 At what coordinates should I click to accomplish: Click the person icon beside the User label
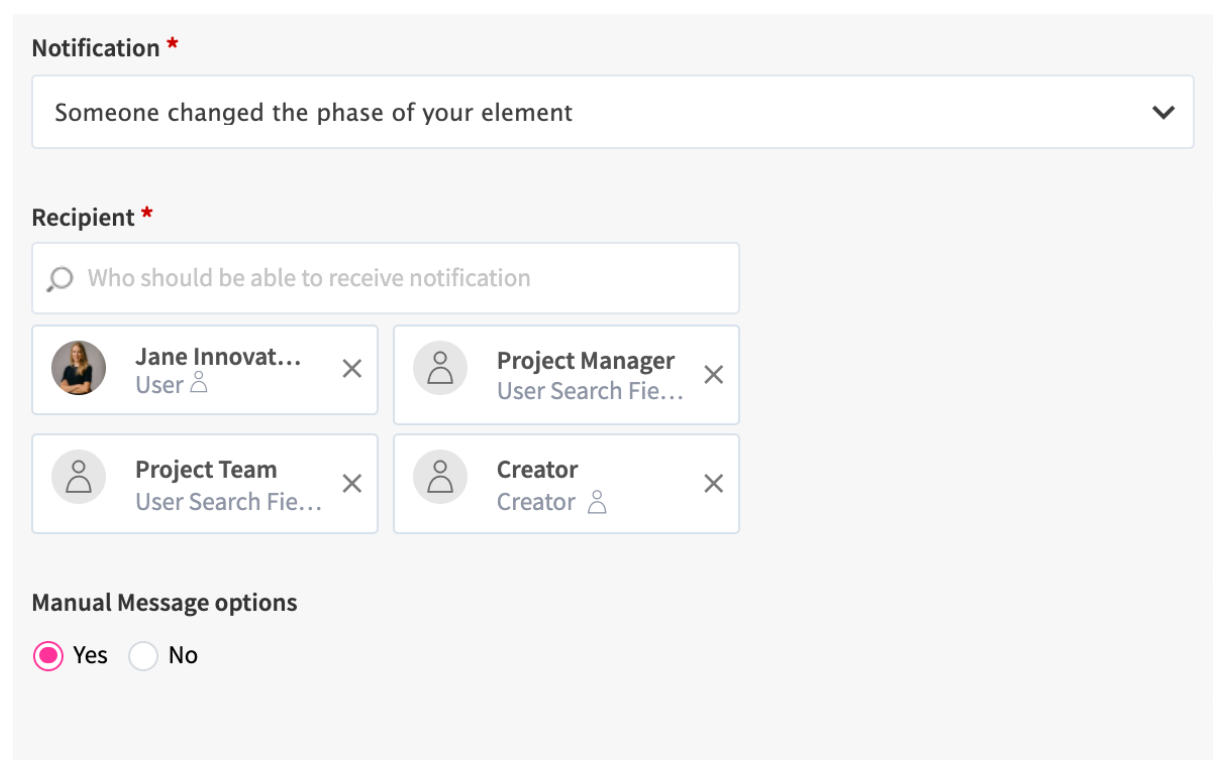coord(198,382)
